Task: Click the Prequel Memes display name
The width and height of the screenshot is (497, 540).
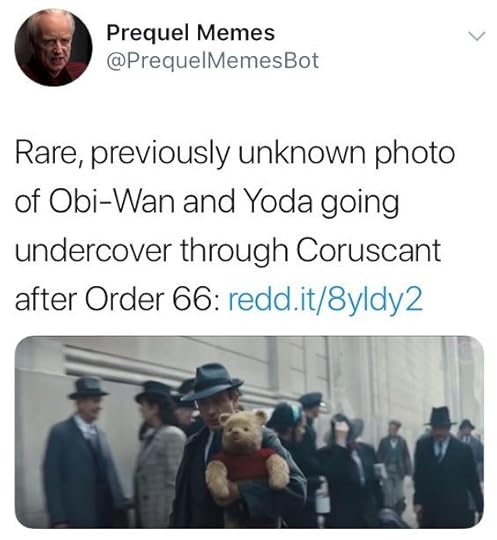Action: coord(190,33)
